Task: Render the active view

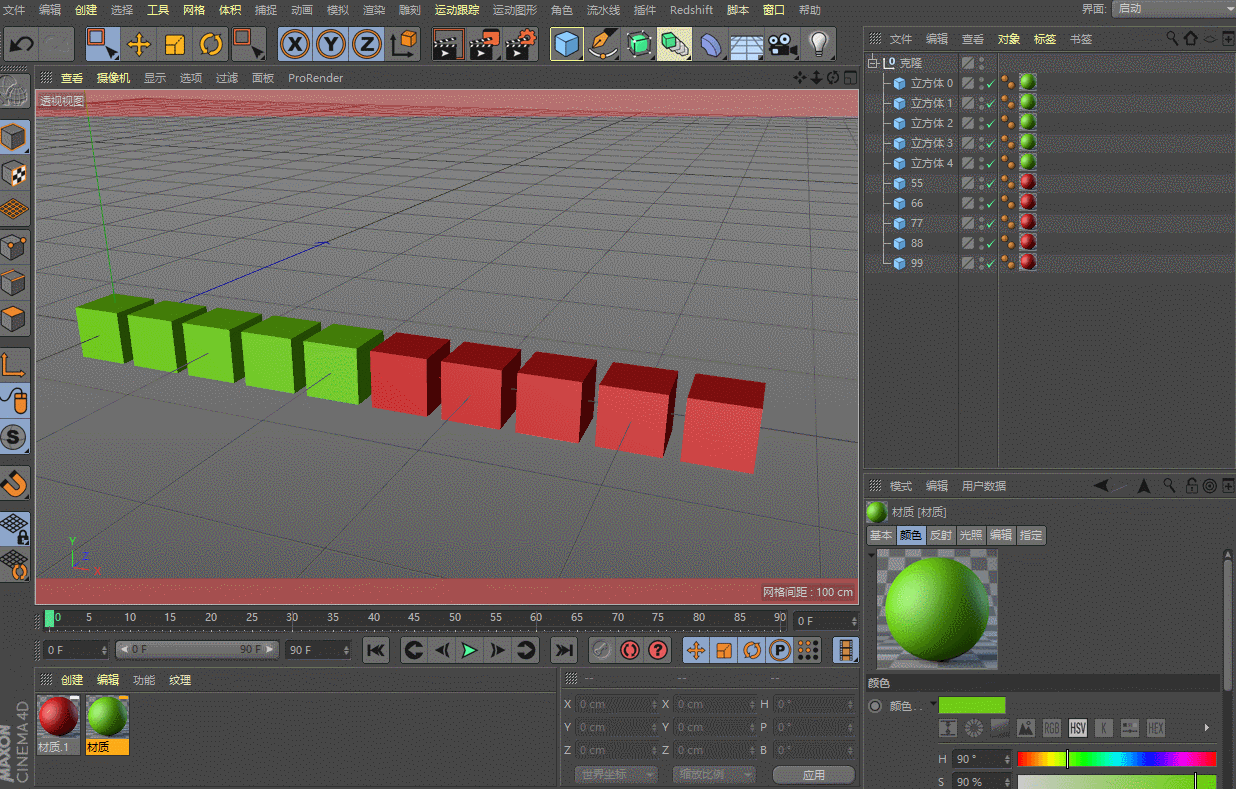Action: point(448,44)
